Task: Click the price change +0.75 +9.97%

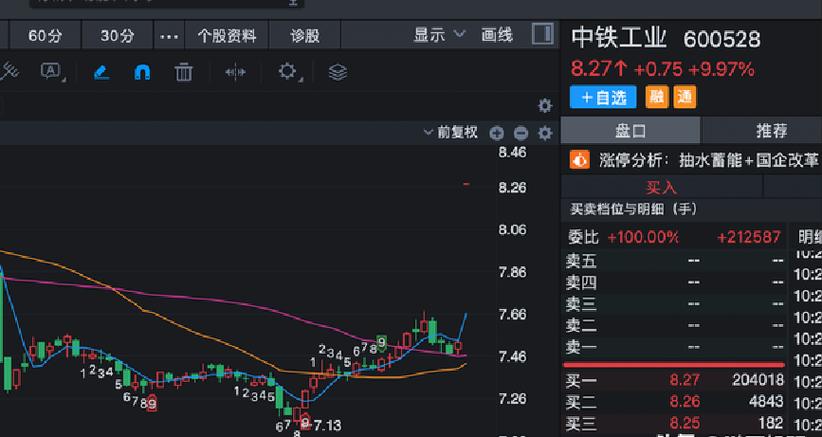Action: [x=694, y=69]
